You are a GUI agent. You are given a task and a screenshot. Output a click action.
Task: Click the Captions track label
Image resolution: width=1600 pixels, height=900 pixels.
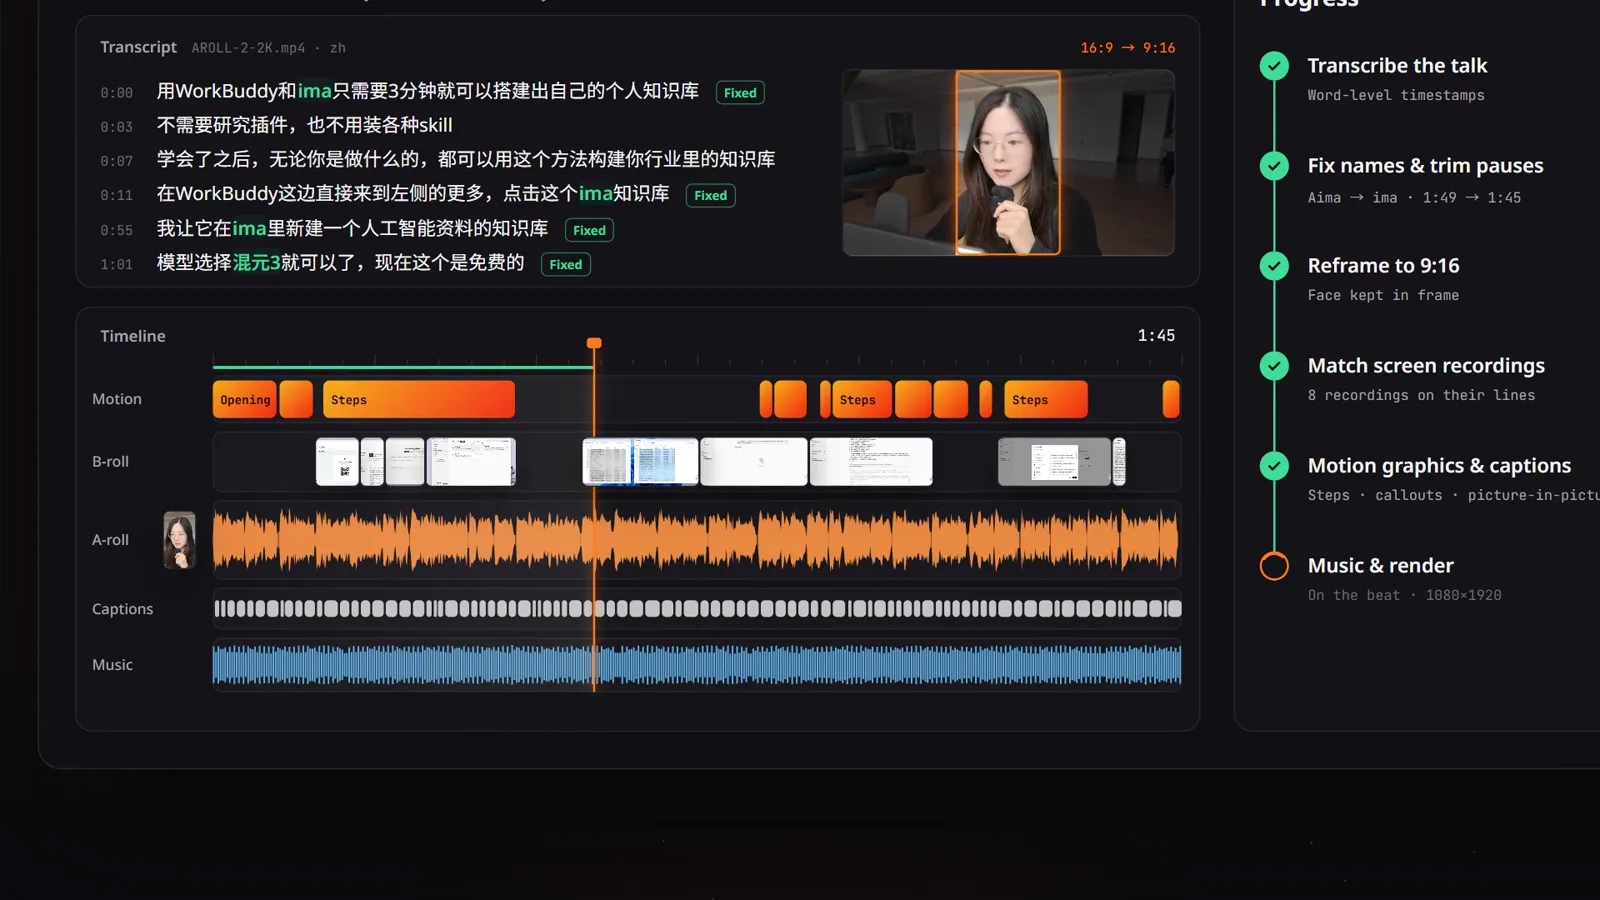tap(123, 609)
